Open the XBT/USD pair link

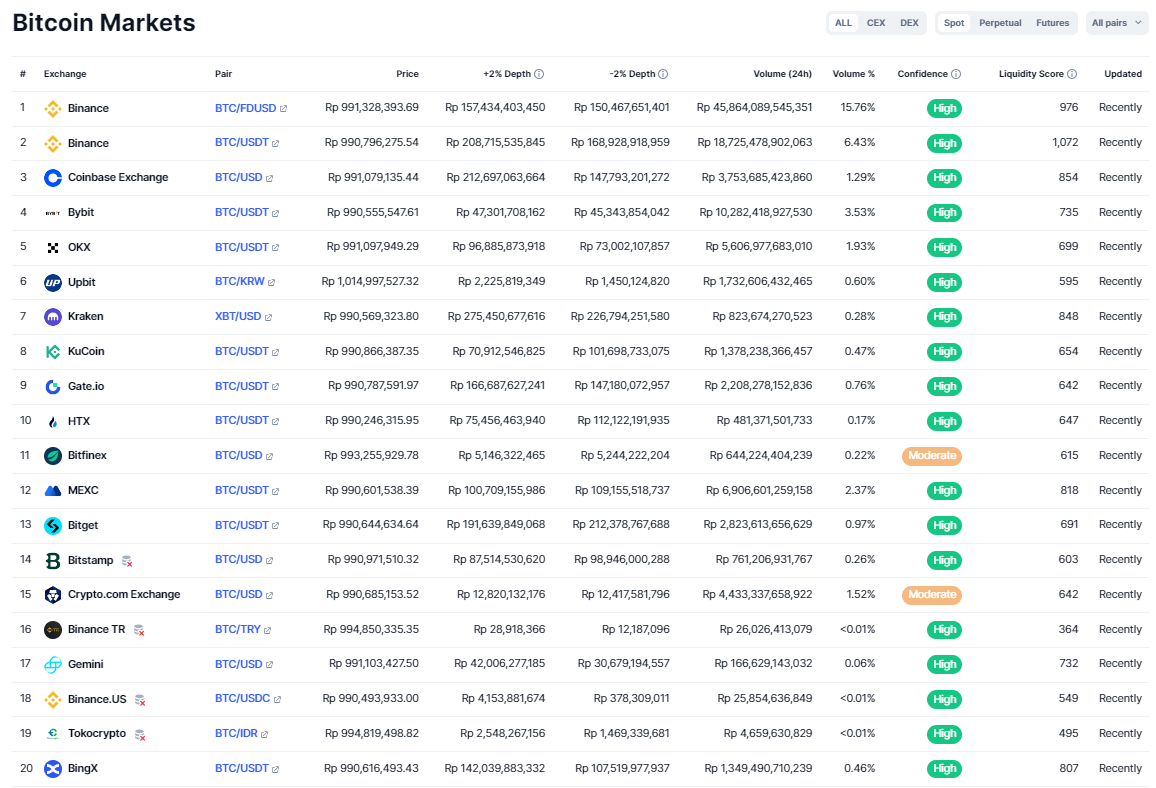click(x=243, y=316)
